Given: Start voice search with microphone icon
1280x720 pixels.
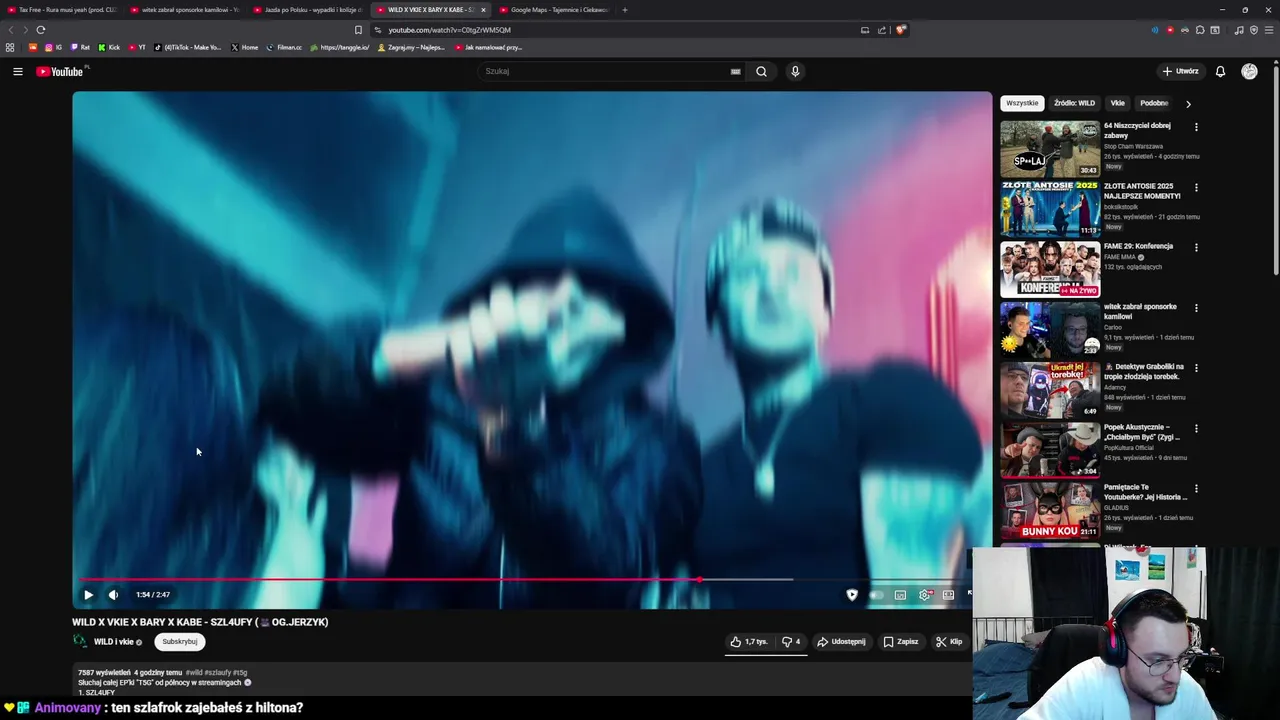Looking at the screenshot, I should (795, 71).
